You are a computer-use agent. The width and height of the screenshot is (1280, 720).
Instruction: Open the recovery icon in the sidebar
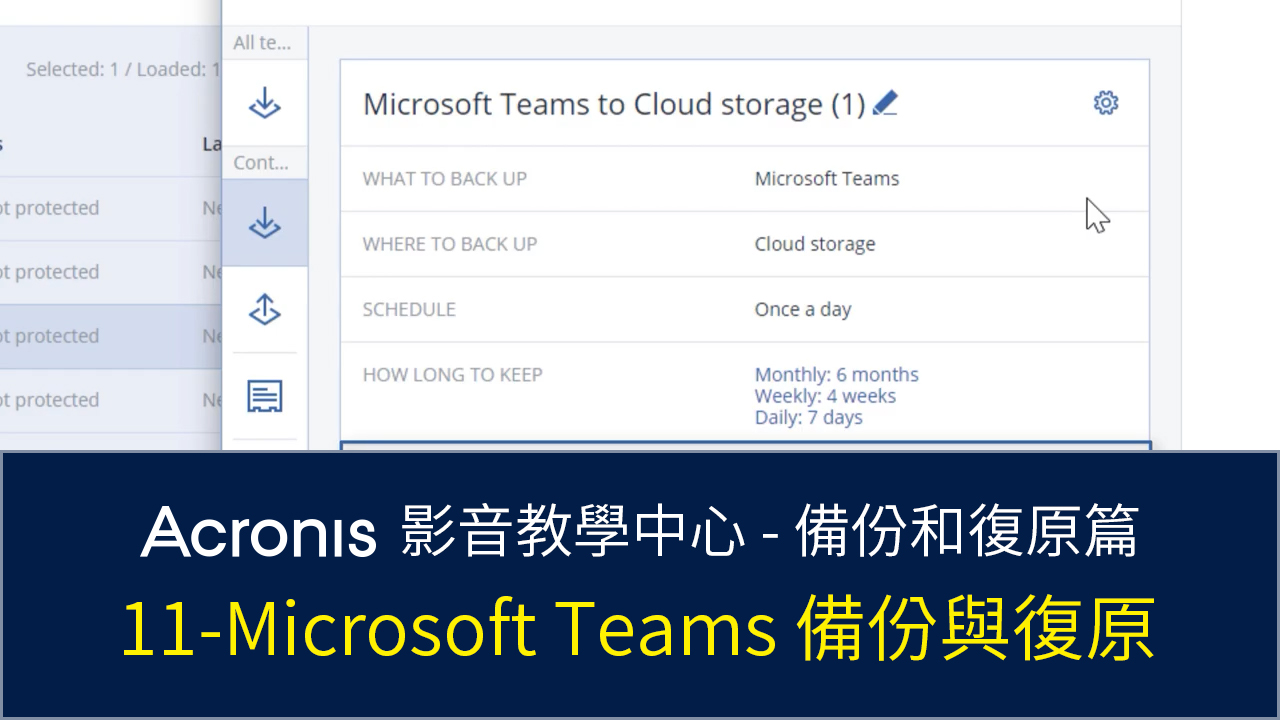tap(264, 310)
